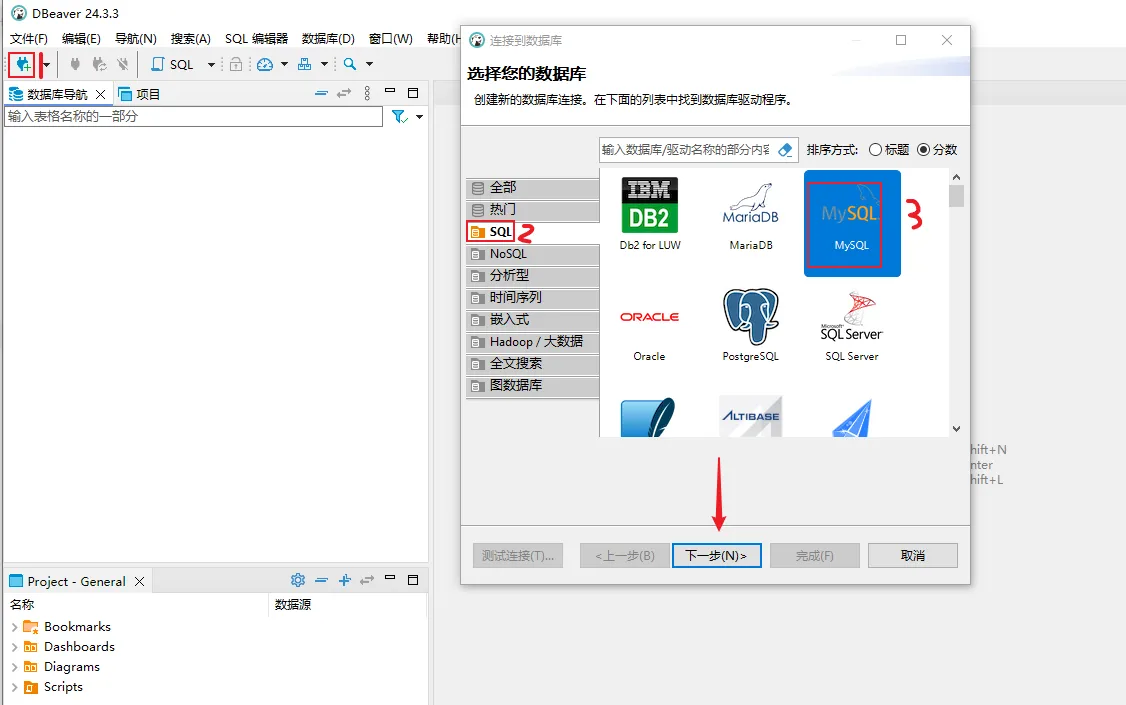Click the navigator filter funnel icon
This screenshot has width=1126, height=705.
coord(399,116)
